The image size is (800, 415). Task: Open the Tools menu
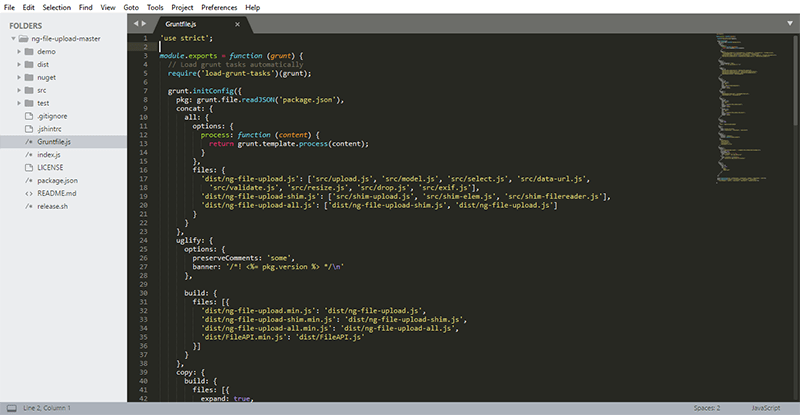coord(155,7)
